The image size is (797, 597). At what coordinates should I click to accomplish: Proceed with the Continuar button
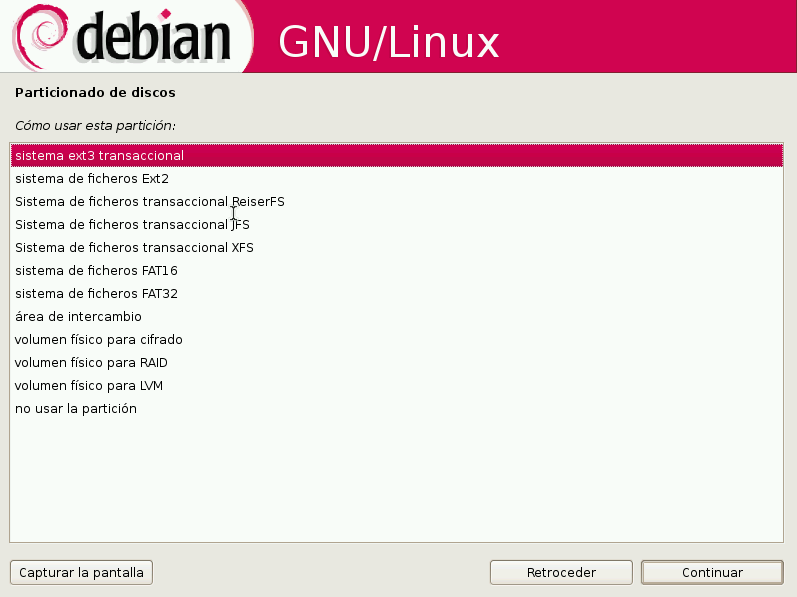click(x=712, y=573)
